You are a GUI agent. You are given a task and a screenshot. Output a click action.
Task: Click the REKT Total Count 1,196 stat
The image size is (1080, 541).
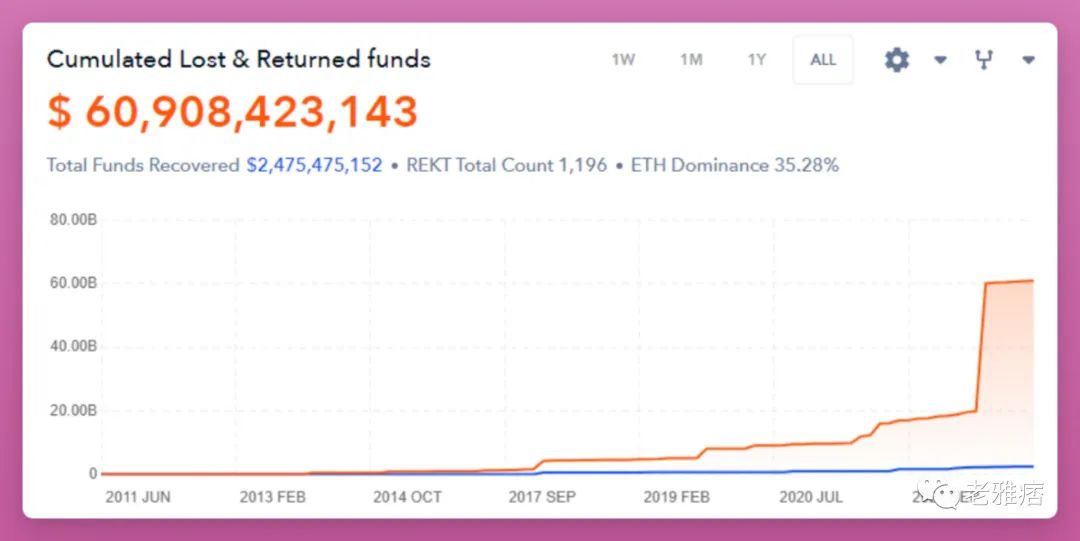click(x=506, y=165)
